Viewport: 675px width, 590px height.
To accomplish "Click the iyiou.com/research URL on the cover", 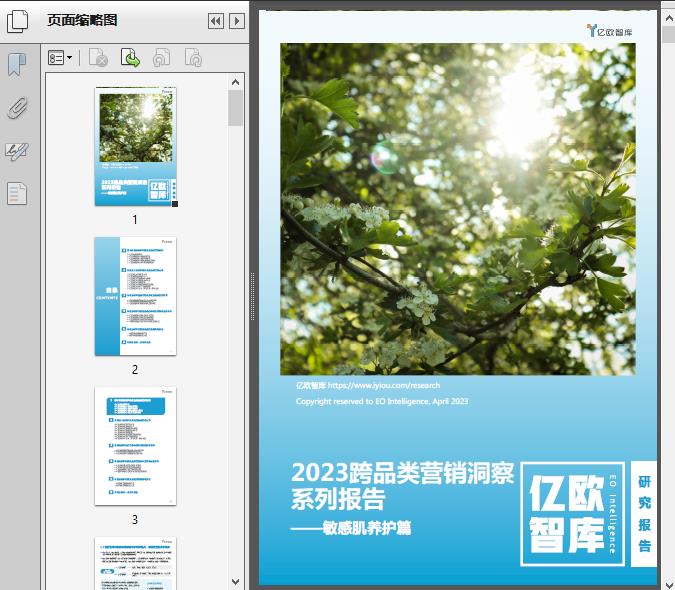I will pyautogui.click(x=384, y=385).
